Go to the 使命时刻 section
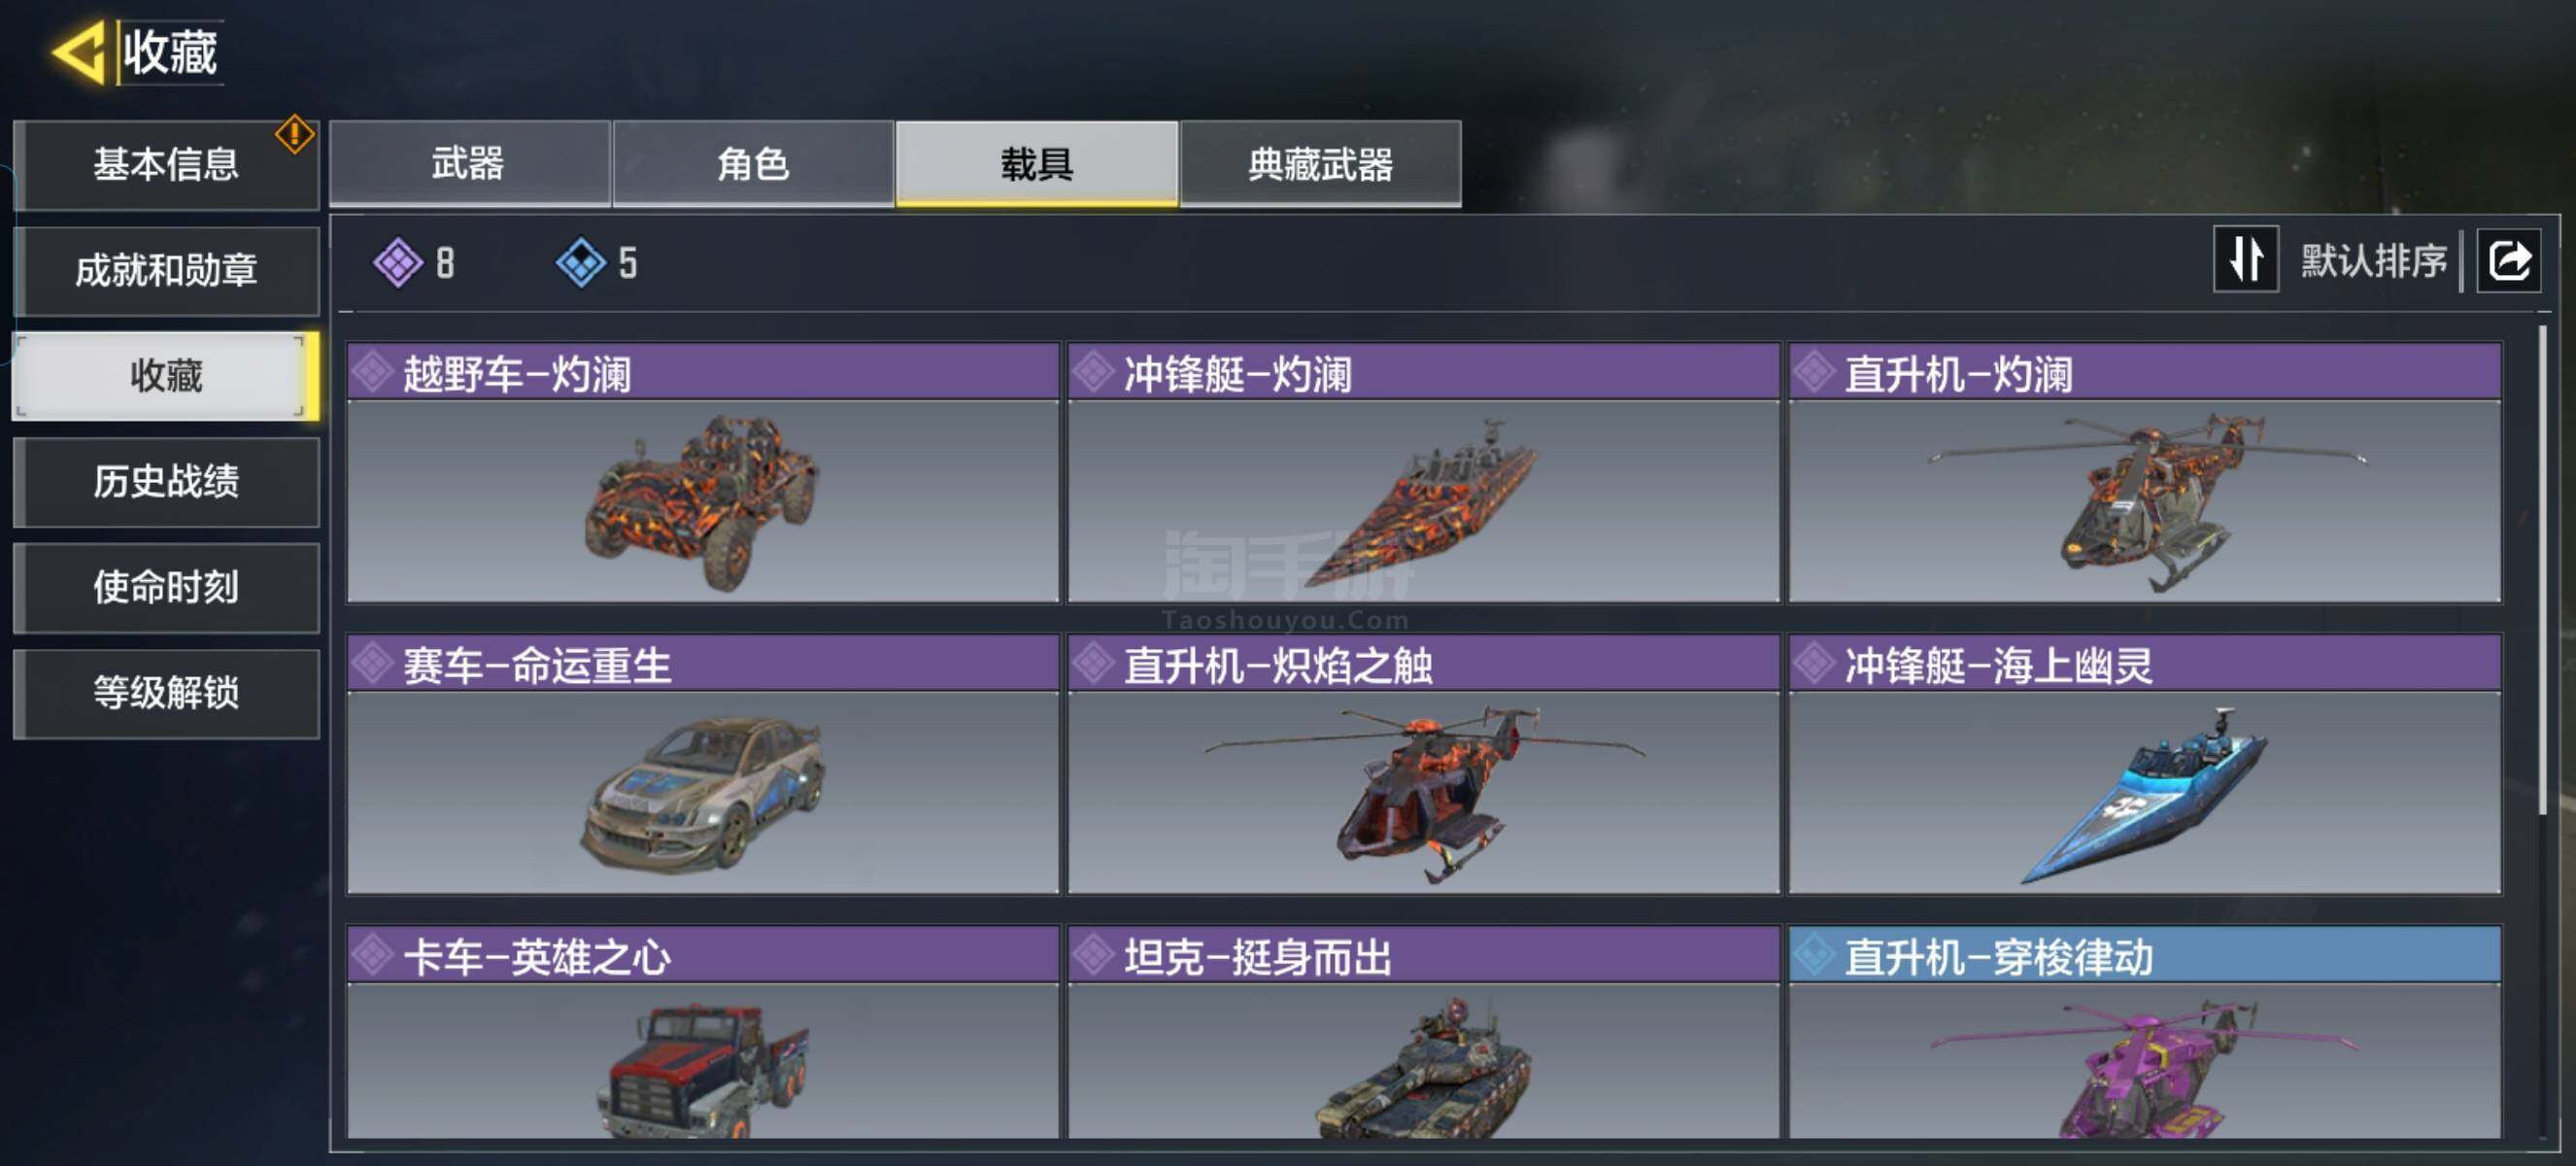The width and height of the screenshot is (2576, 1166). click(167, 587)
